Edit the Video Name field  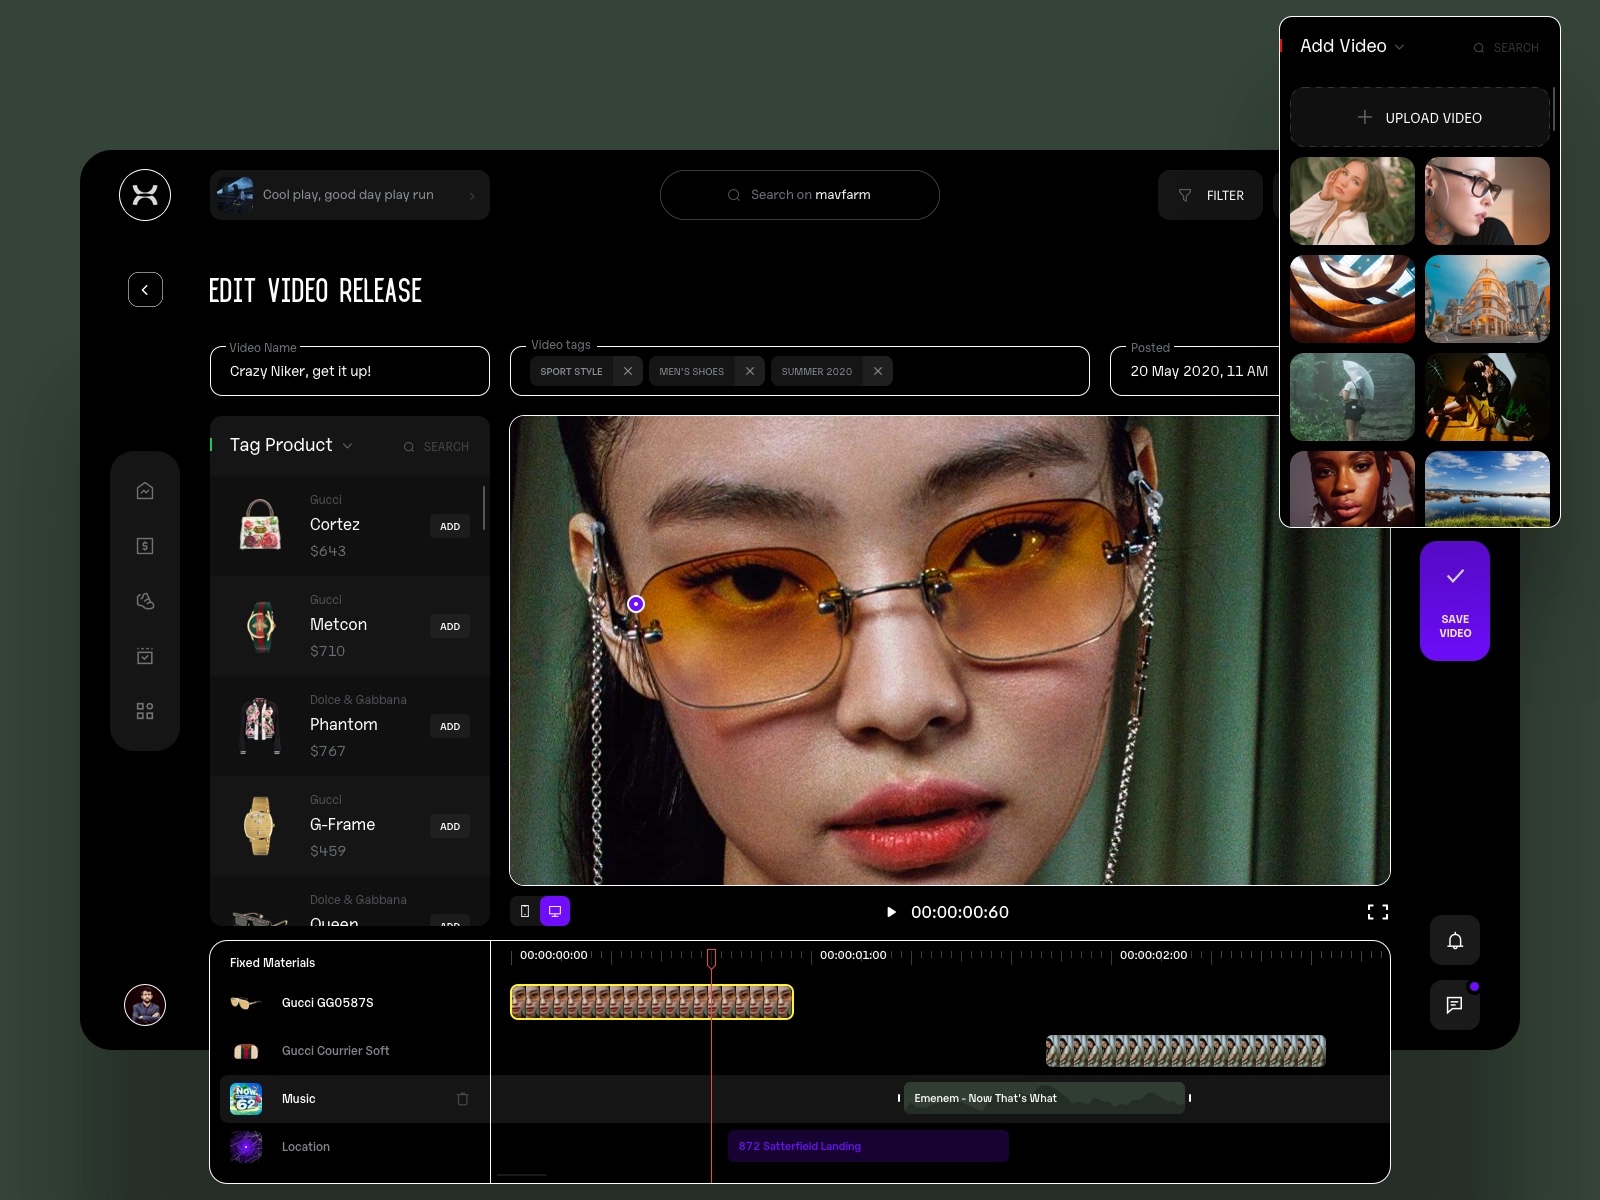[350, 371]
